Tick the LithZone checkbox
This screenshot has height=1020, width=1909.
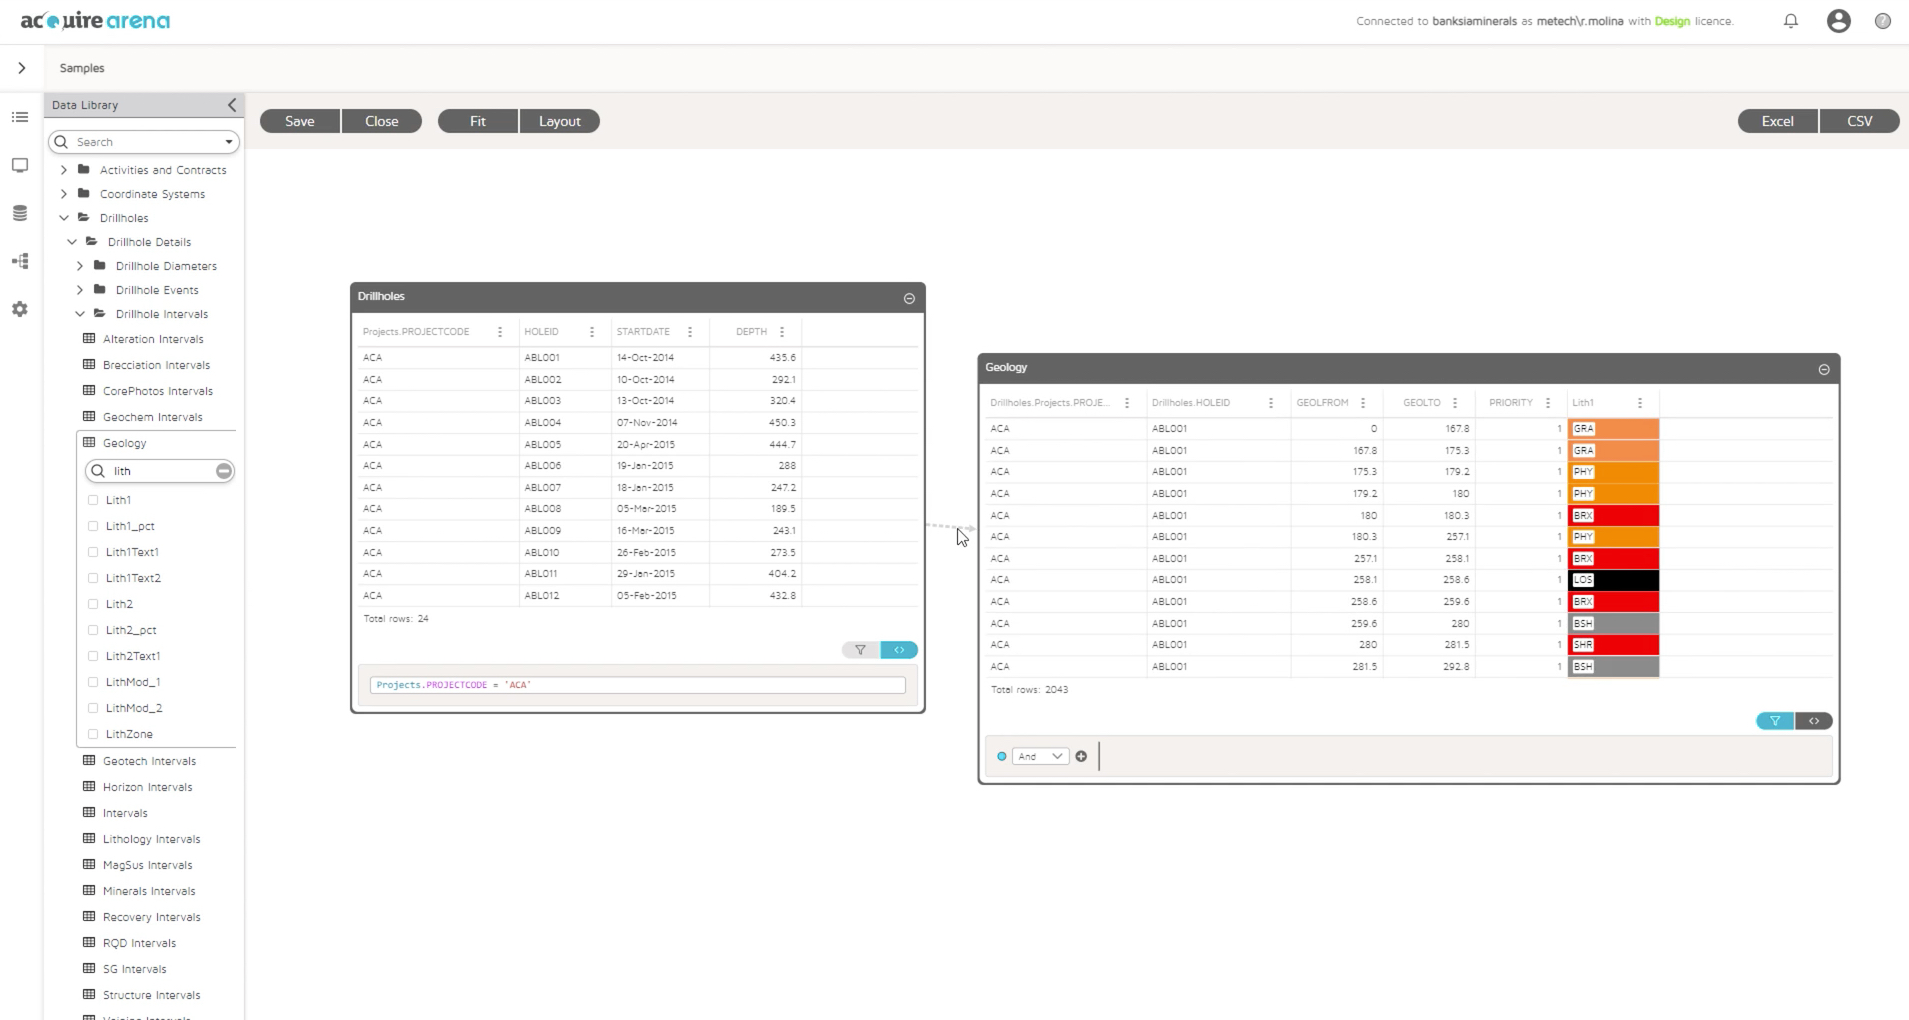tap(94, 734)
